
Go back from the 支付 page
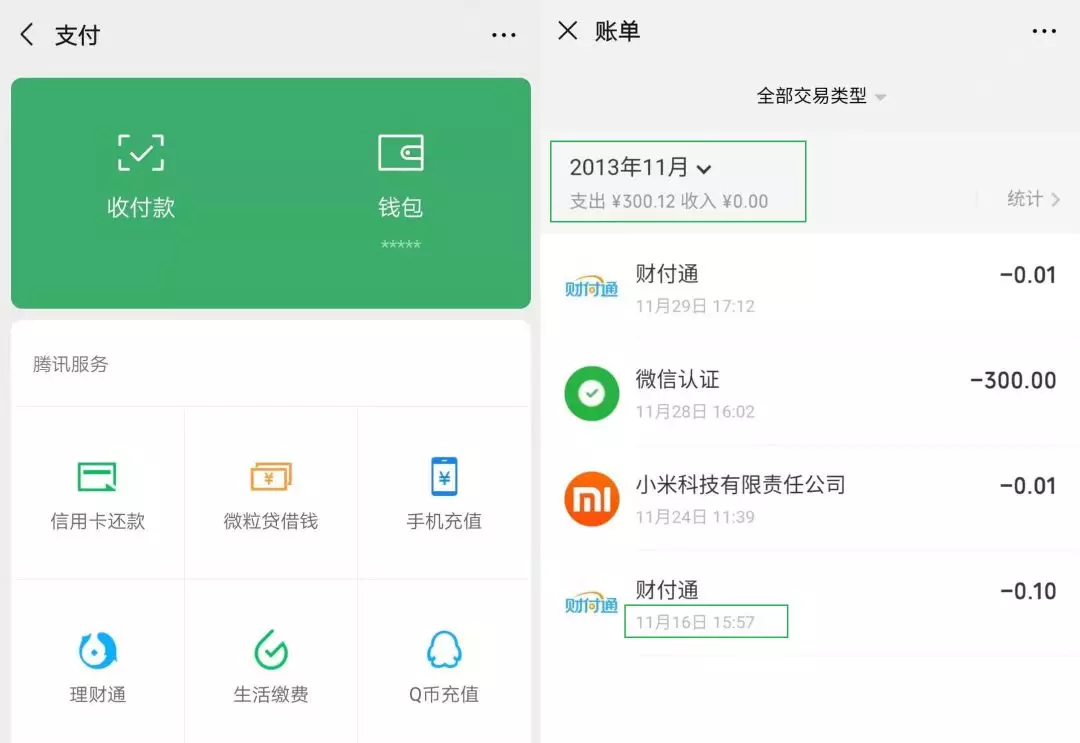(28, 35)
